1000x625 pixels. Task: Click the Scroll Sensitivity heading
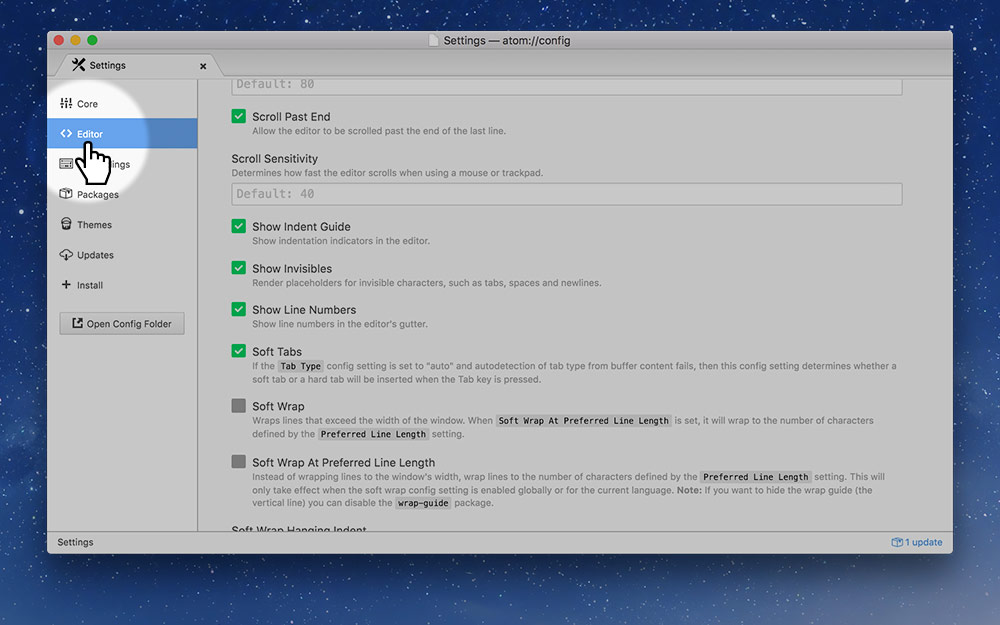274,159
